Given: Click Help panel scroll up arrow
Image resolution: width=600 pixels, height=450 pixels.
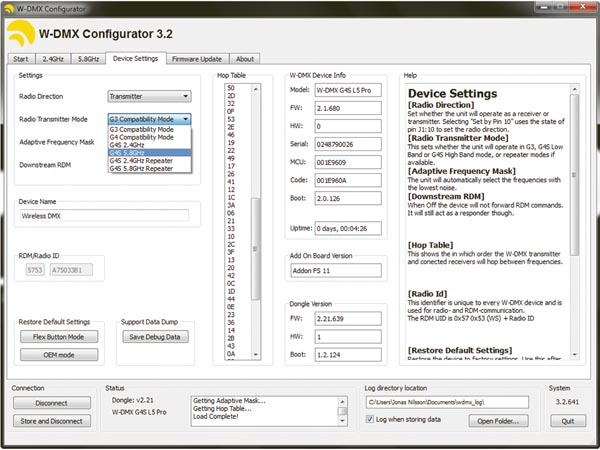Looking at the screenshot, I should tap(574, 89).
